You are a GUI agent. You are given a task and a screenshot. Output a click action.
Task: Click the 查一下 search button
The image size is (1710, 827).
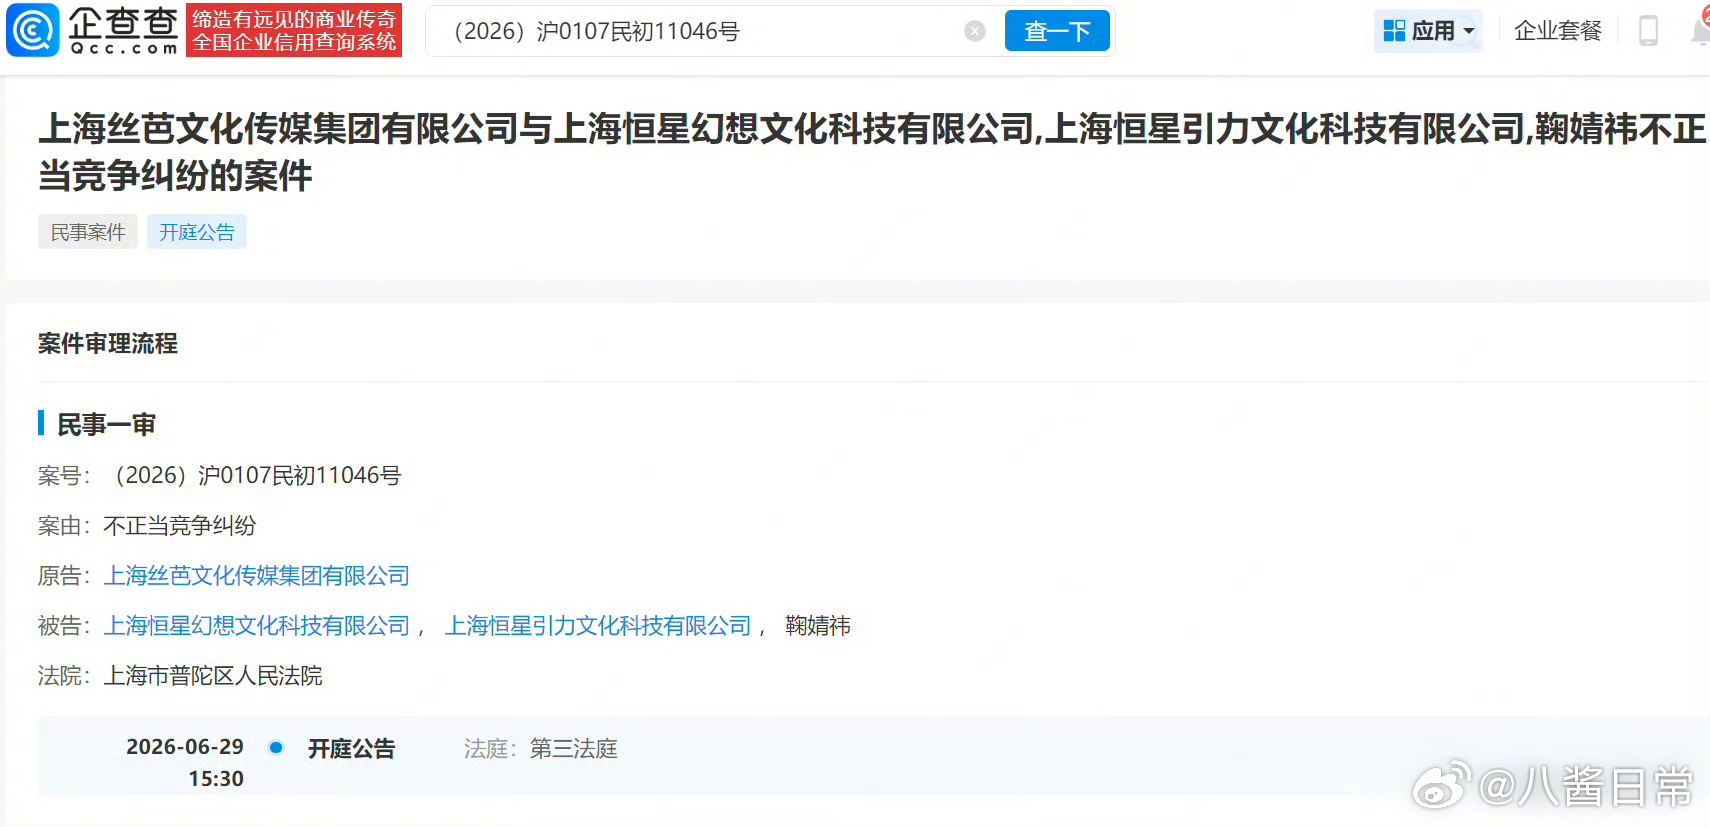click(1057, 31)
